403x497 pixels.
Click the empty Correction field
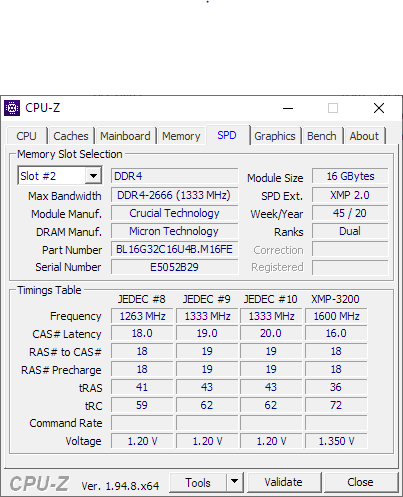click(350, 249)
